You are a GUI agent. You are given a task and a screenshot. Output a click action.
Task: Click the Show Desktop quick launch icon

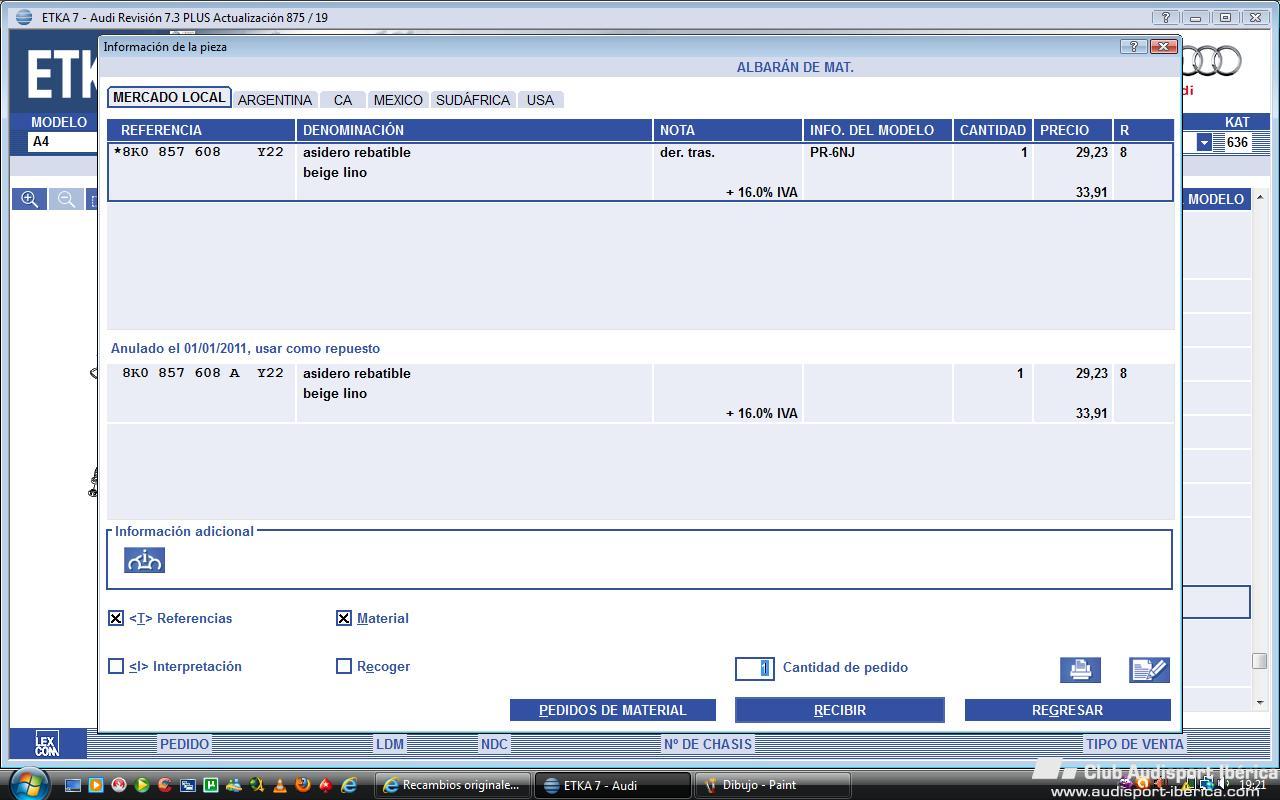(72, 785)
